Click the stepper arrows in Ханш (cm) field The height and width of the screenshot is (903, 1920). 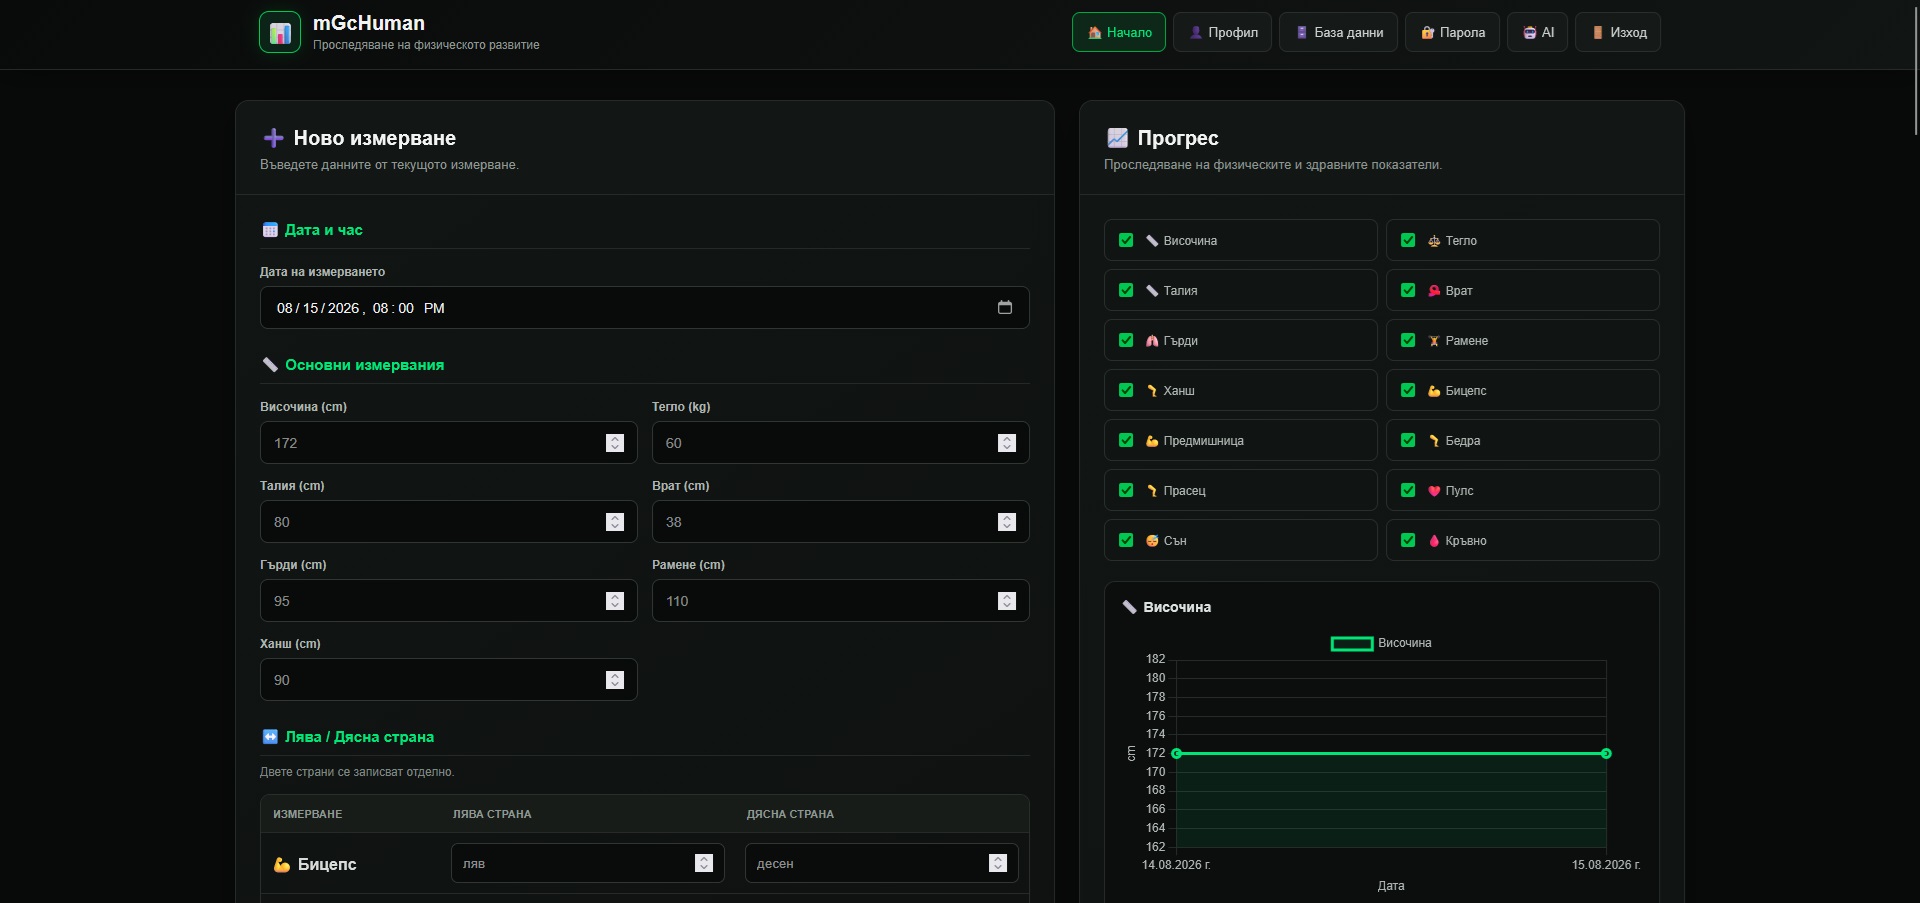(x=615, y=680)
